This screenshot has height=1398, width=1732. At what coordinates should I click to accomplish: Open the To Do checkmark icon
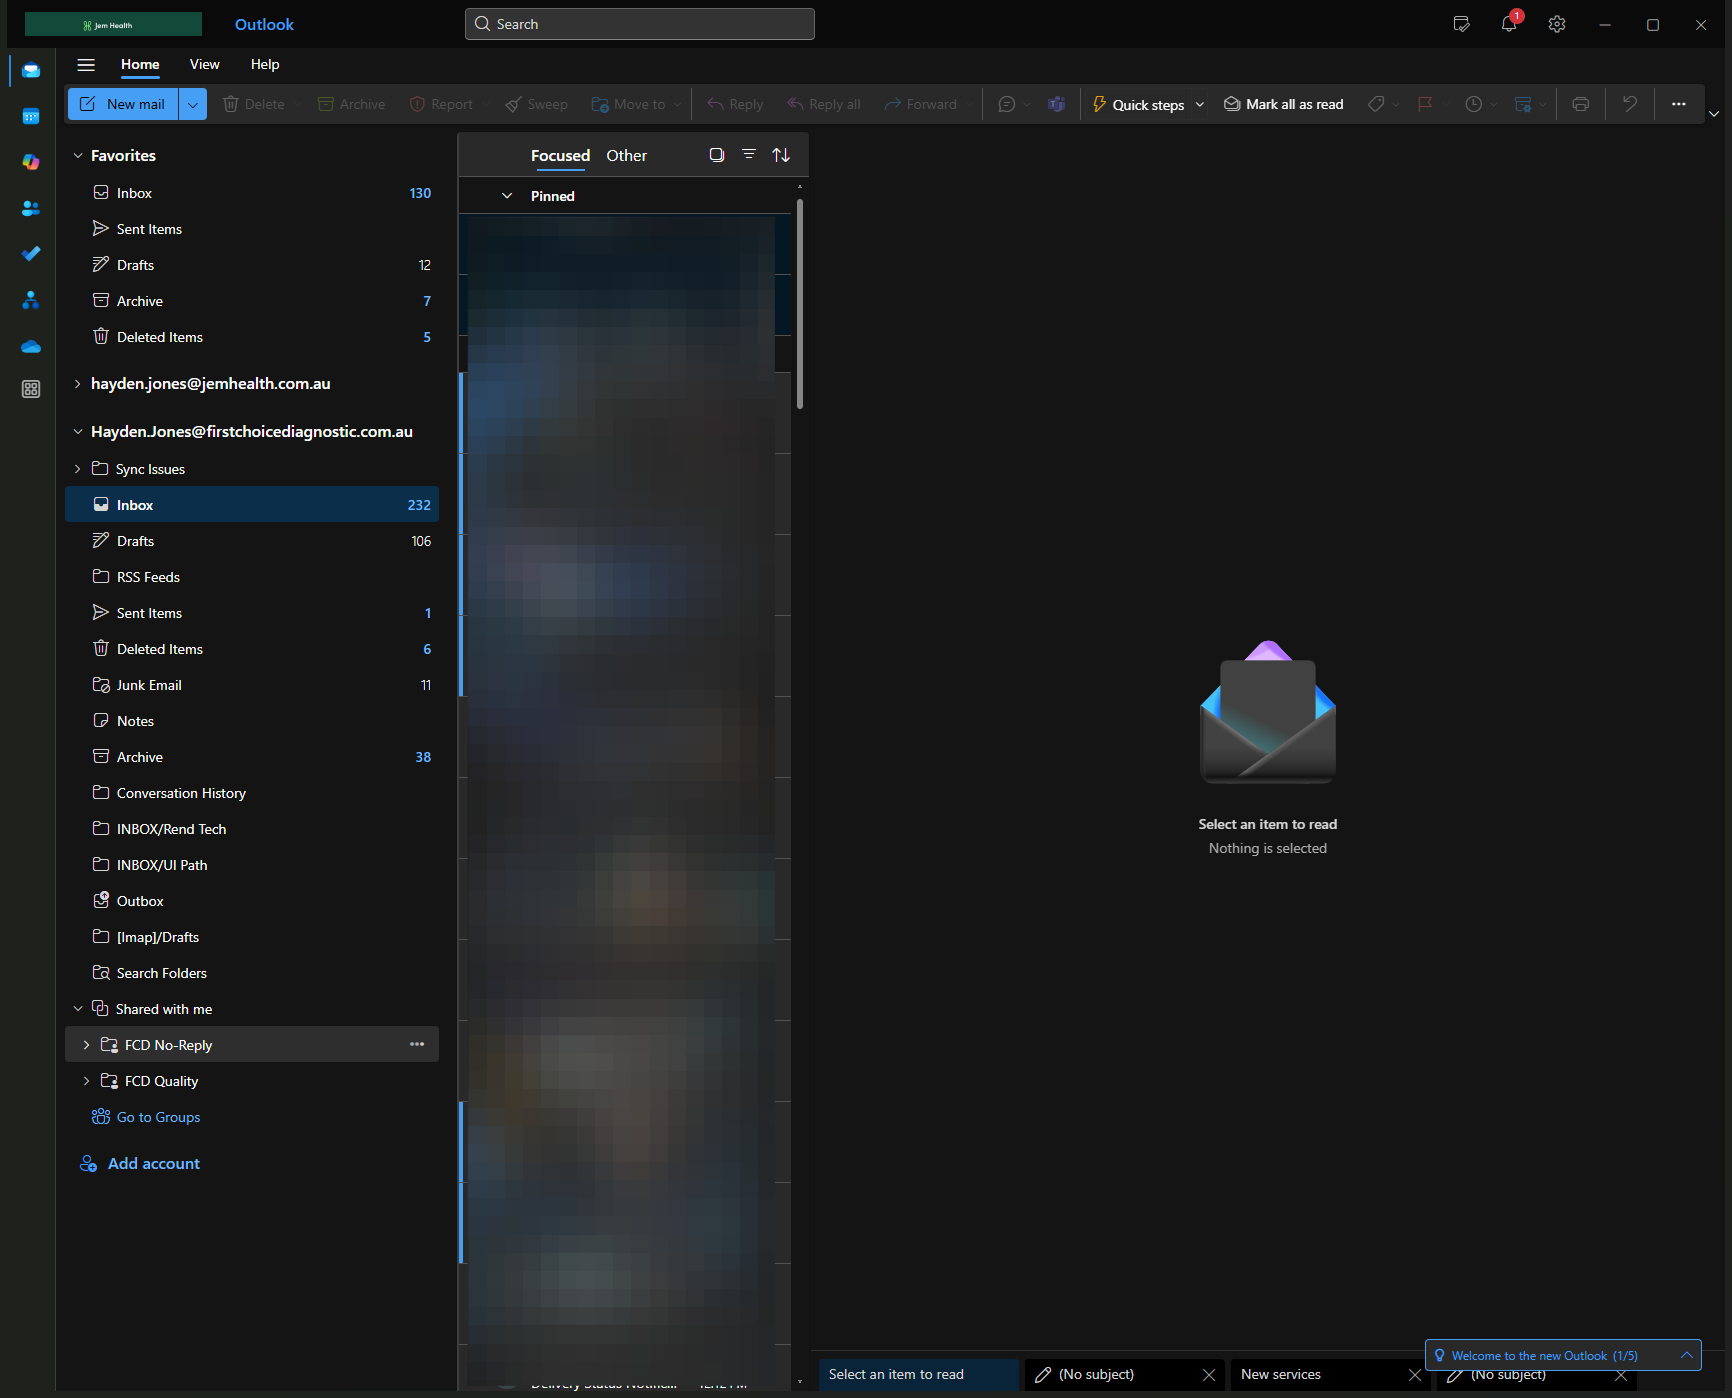coord(31,254)
